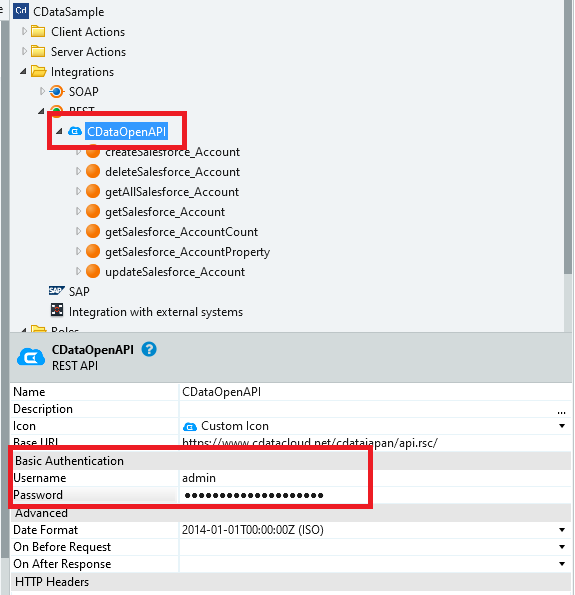Select the CDataOpenAPI tree item
This screenshot has width=575, height=595.
click(x=126, y=132)
